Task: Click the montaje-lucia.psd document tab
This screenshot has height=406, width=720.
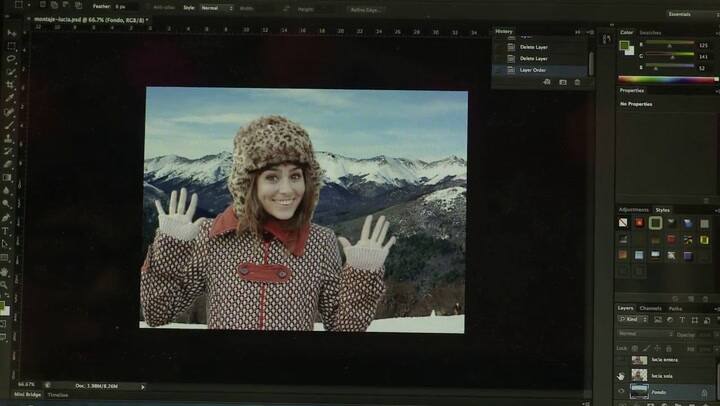Action: point(90,20)
